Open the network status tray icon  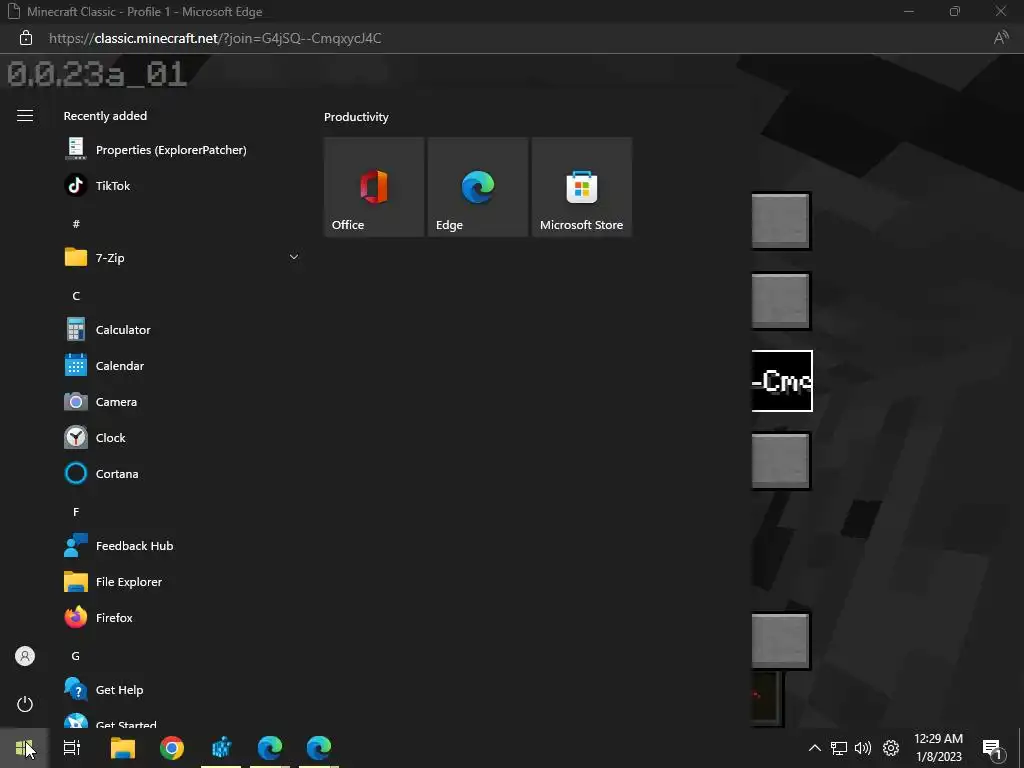(x=839, y=748)
